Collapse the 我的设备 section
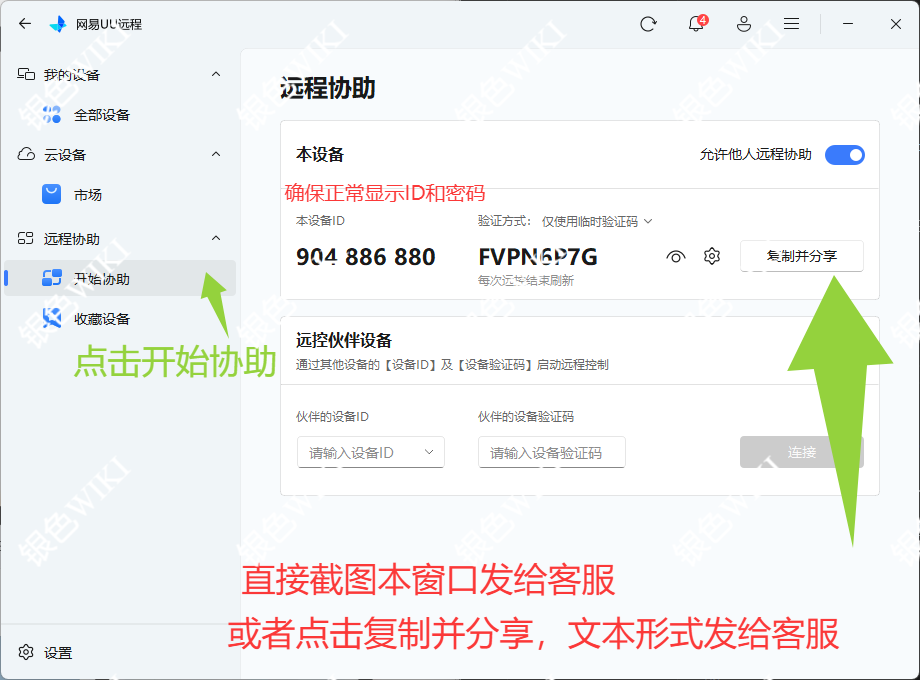The height and width of the screenshot is (680, 920). coord(216,73)
